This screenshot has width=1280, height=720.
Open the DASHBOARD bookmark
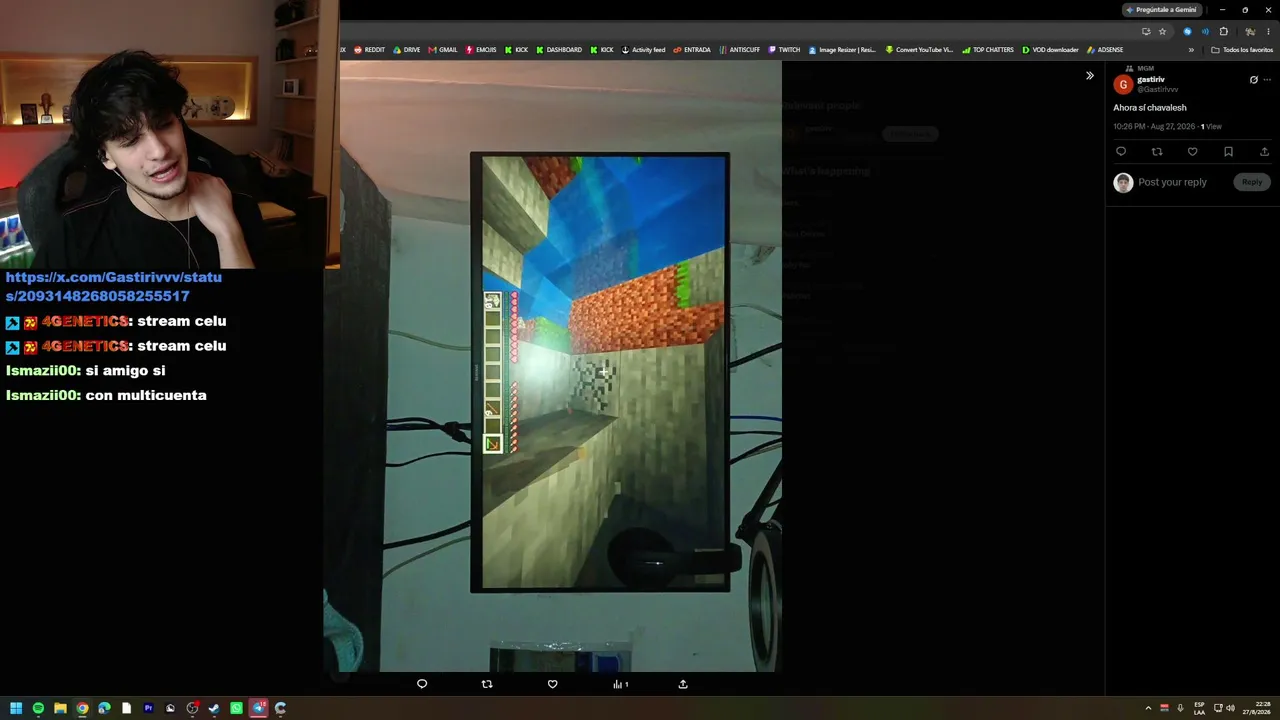pyautogui.click(x=559, y=50)
